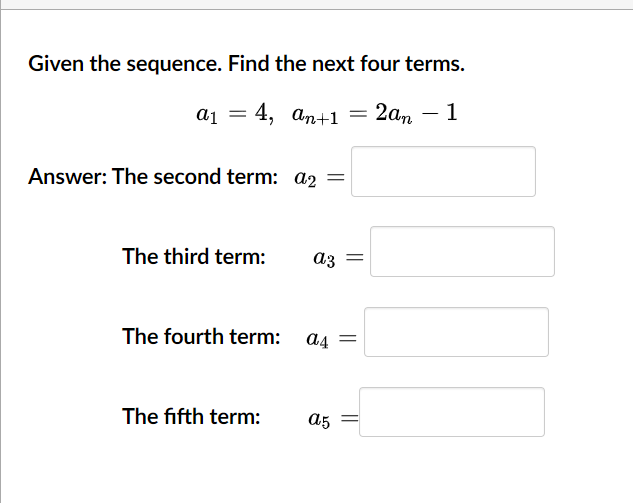This screenshot has width=633, height=503.
Task: Select the fourth term a4 answer field
Action: coord(456,332)
